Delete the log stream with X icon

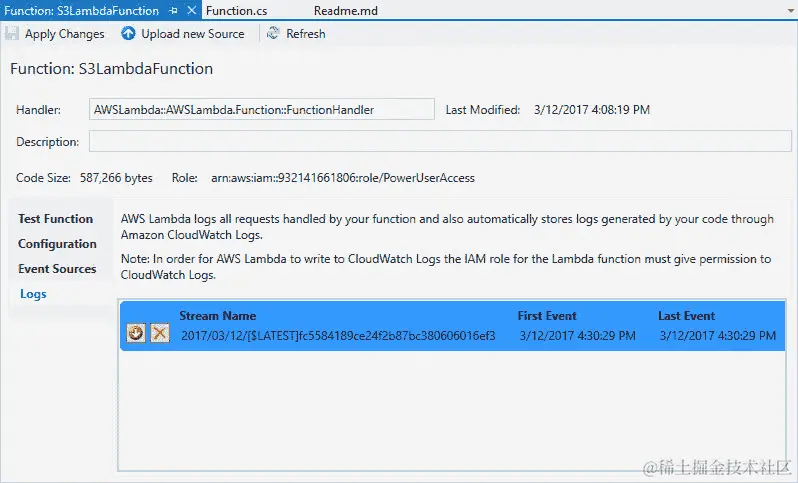(160, 333)
